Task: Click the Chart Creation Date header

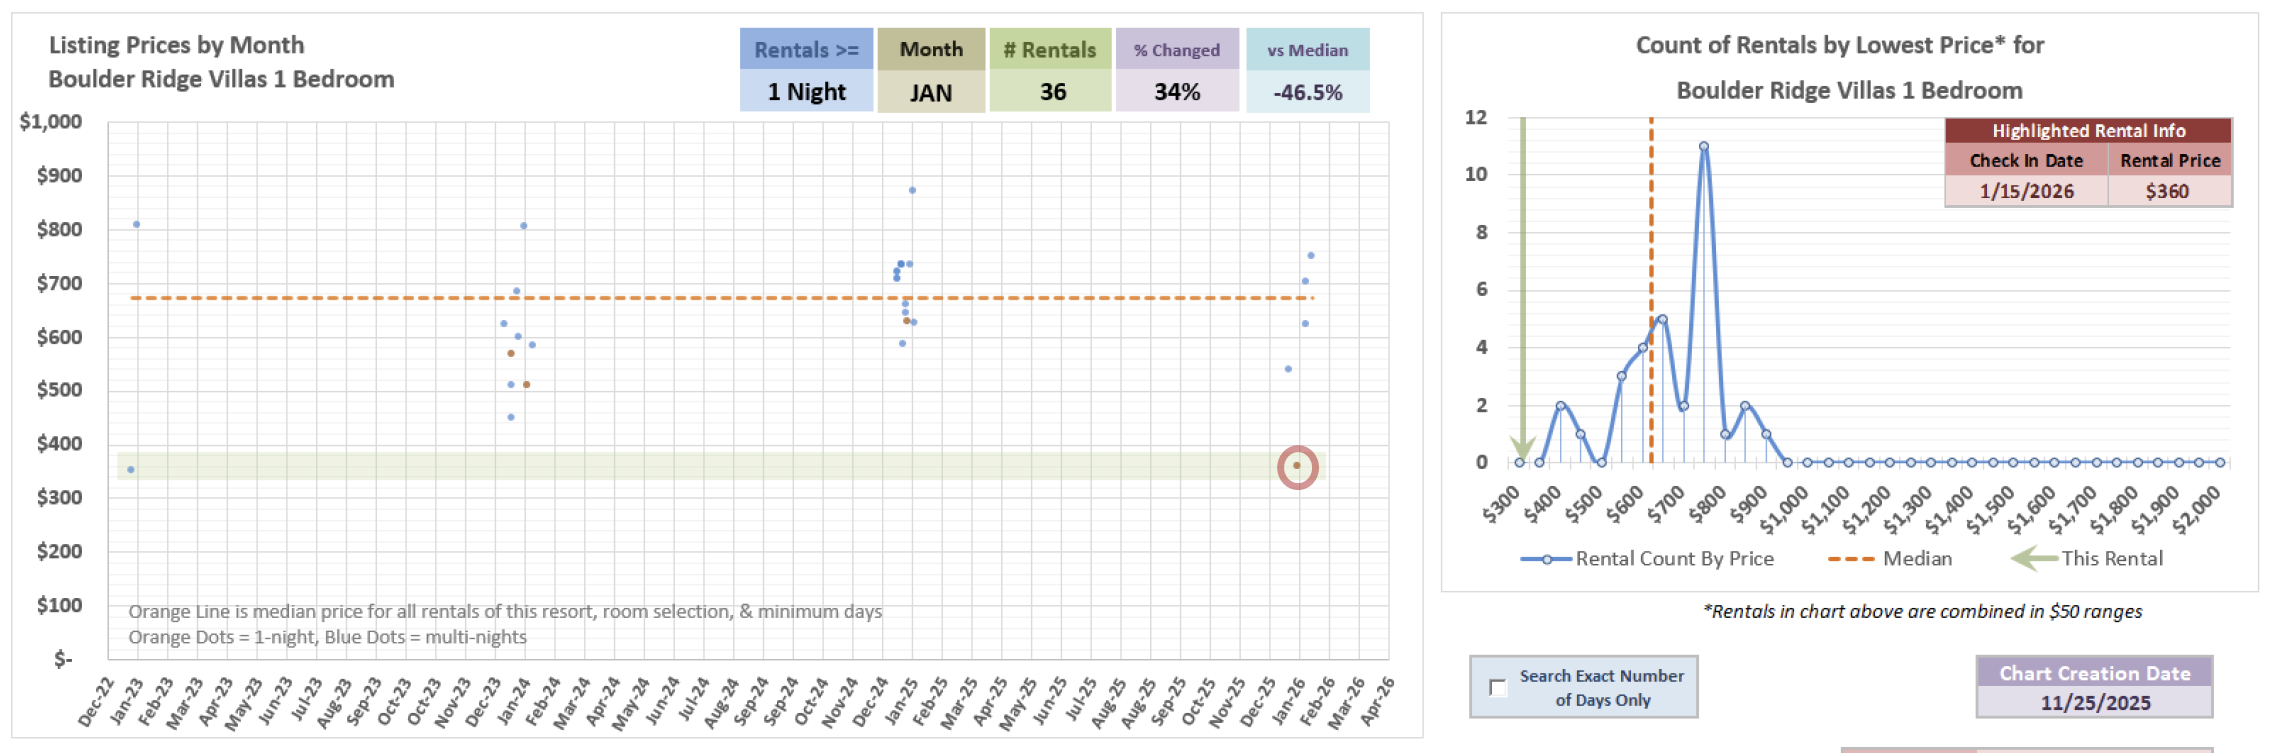Action: (2094, 673)
